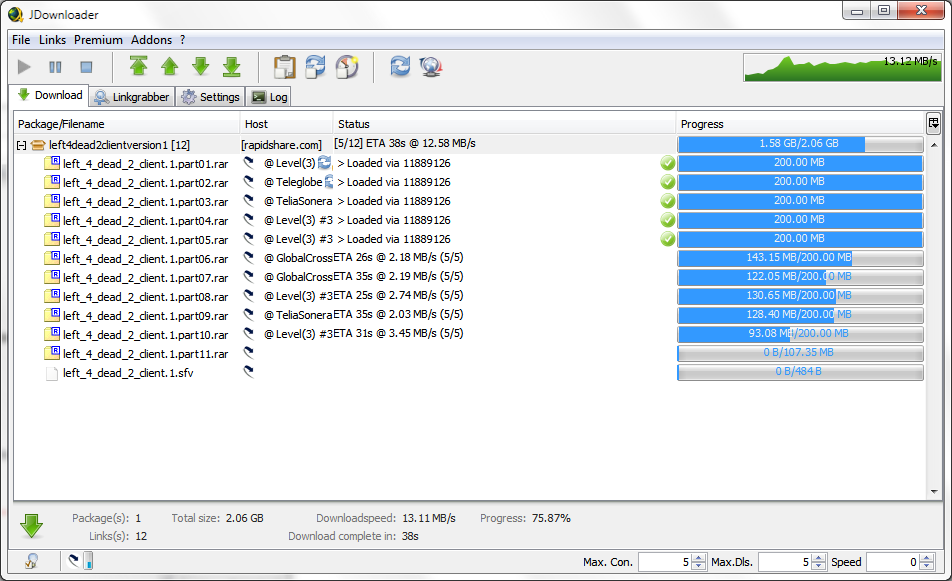The height and width of the screenshot is (581, 952).
Task: Open the File menu
Action: (x=21, y=40)
